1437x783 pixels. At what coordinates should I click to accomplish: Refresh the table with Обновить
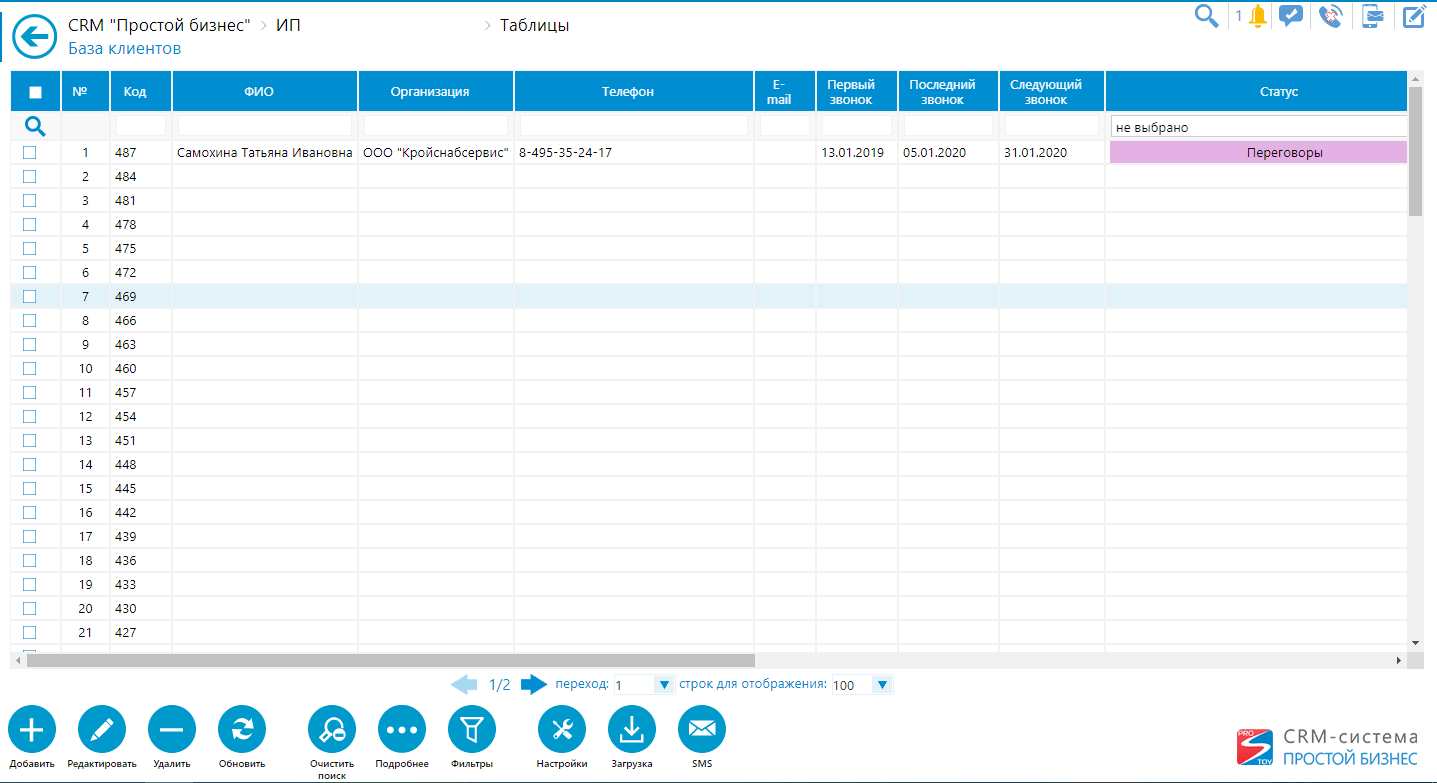pos(242,730)
